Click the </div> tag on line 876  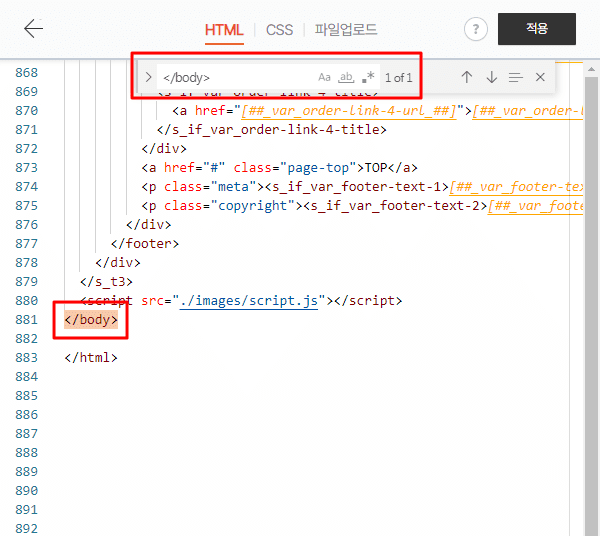(148, 225)
